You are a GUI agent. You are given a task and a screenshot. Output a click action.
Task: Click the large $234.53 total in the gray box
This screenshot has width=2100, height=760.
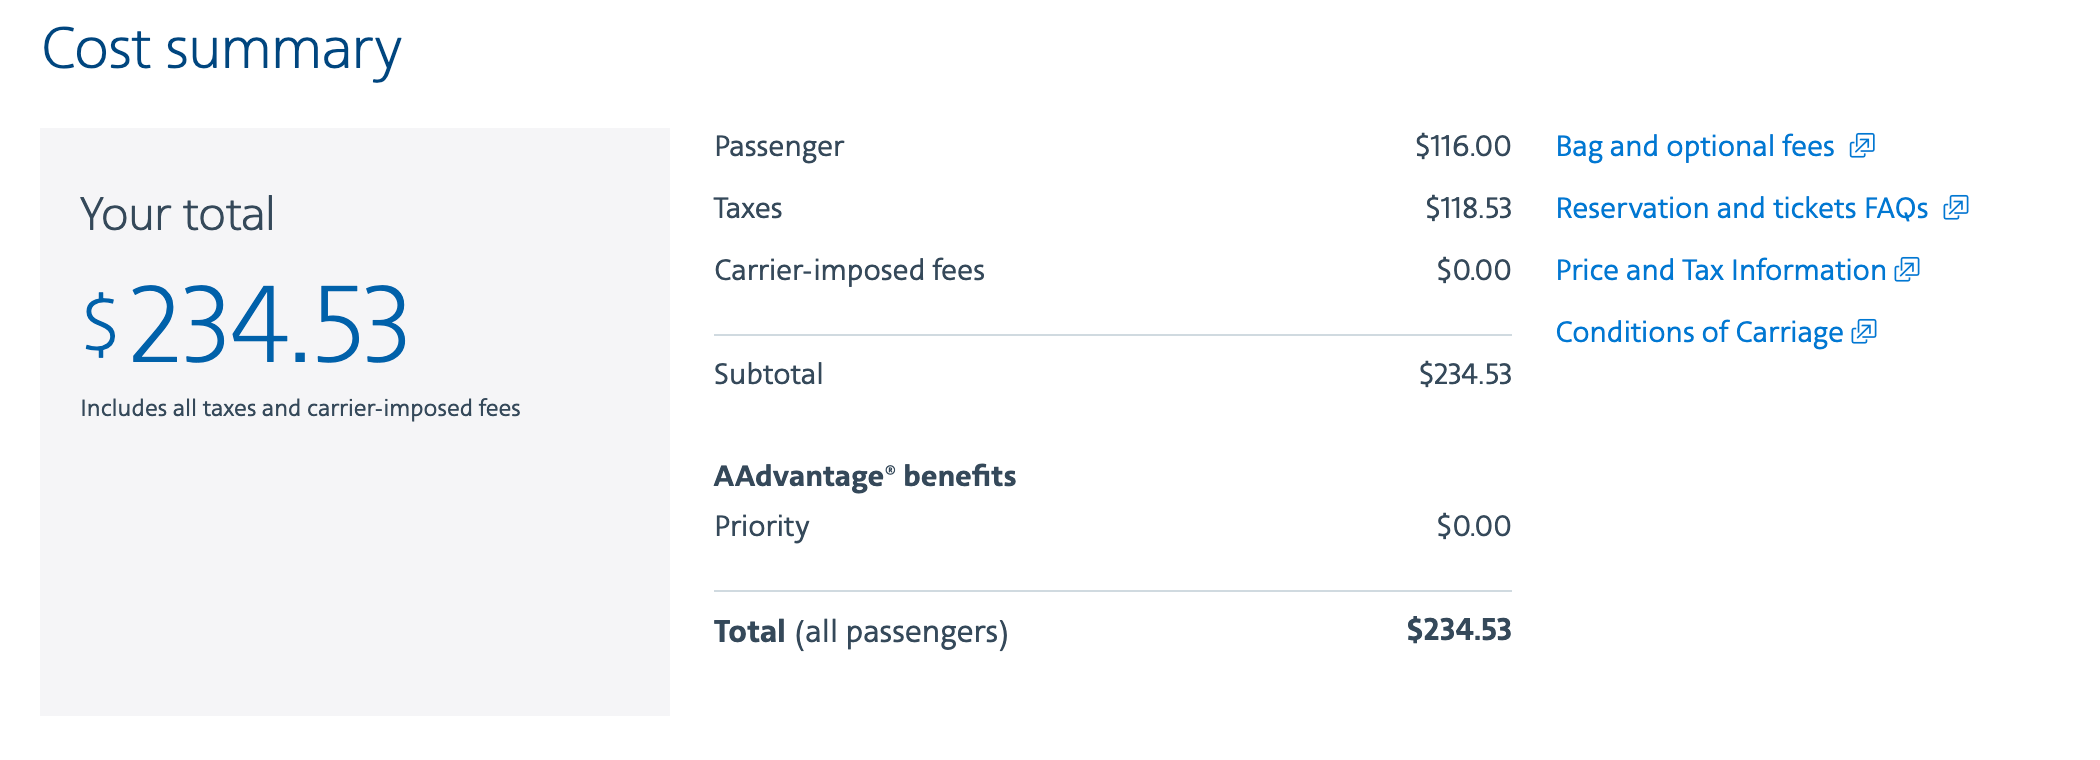(246, 325)
